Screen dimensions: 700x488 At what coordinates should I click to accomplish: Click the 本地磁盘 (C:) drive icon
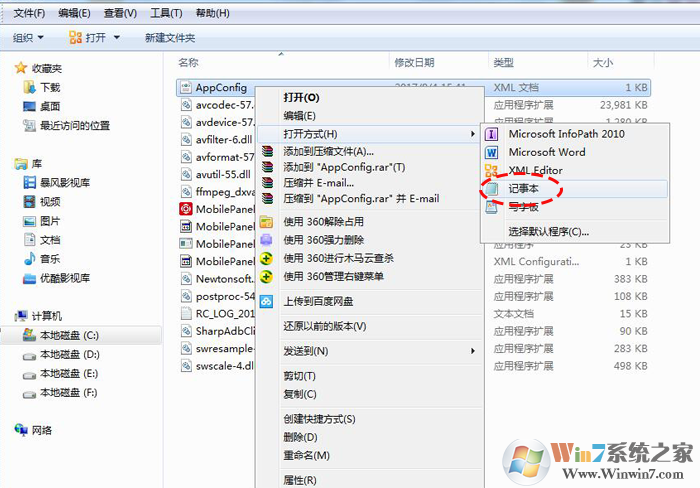tap(29, 335)
